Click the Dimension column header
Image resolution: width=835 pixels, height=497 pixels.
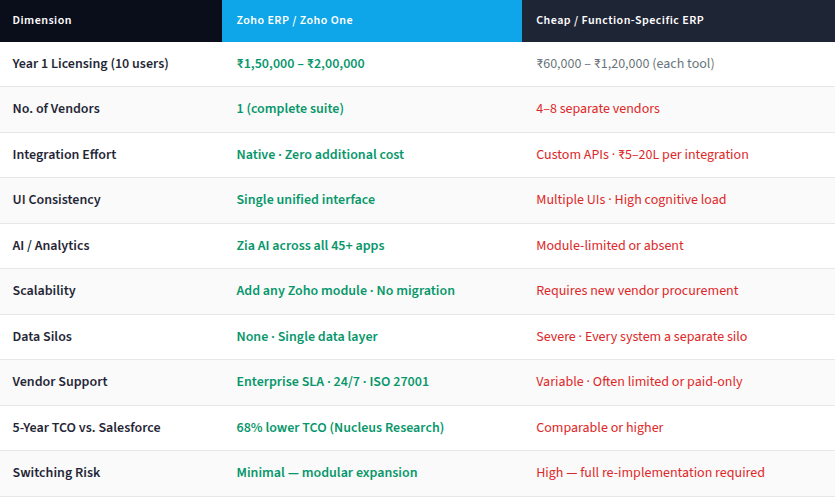click(x=42, y=20)
